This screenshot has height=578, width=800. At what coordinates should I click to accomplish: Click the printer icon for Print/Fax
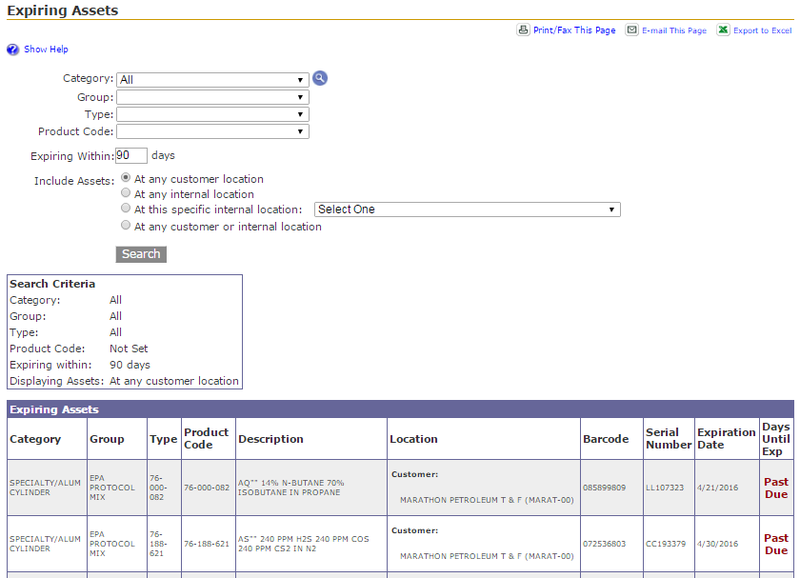coord(523,30)
